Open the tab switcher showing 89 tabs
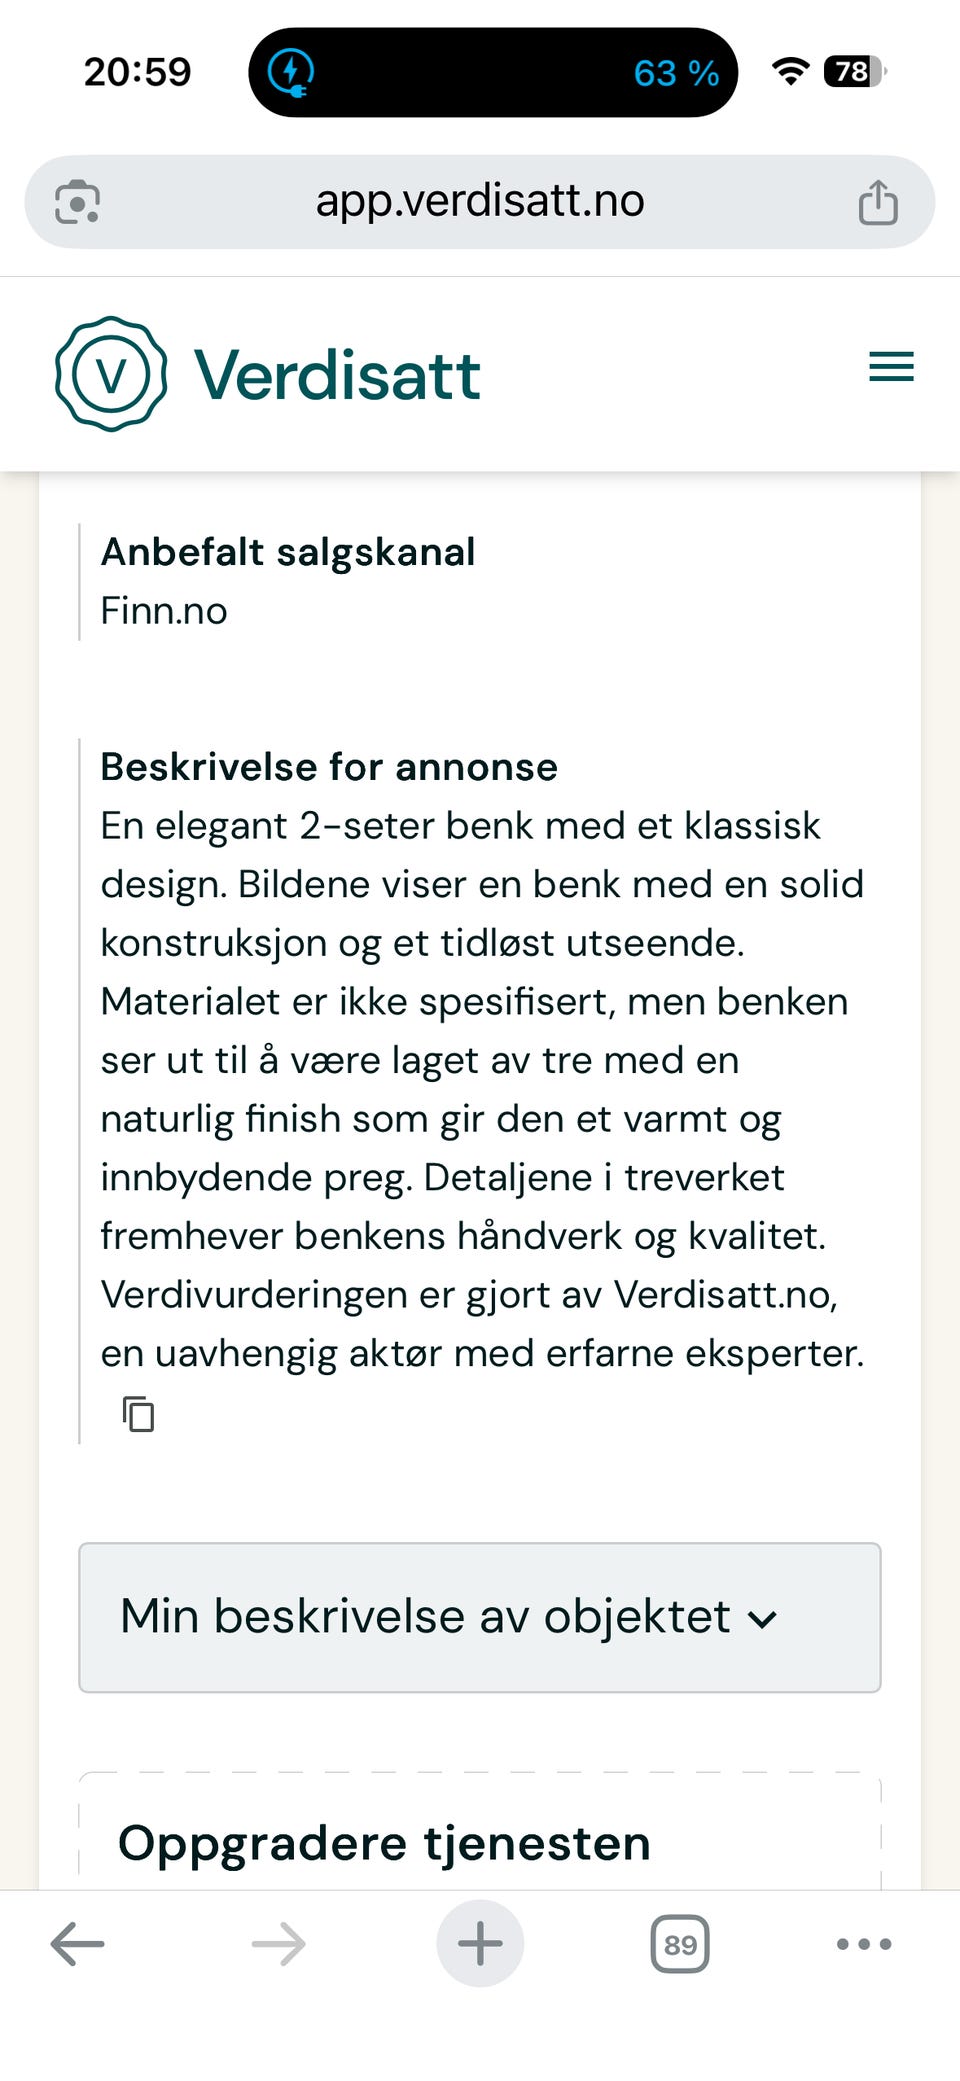The width and height of the screenshot is (960, 2081). [x=679, y=1943]
